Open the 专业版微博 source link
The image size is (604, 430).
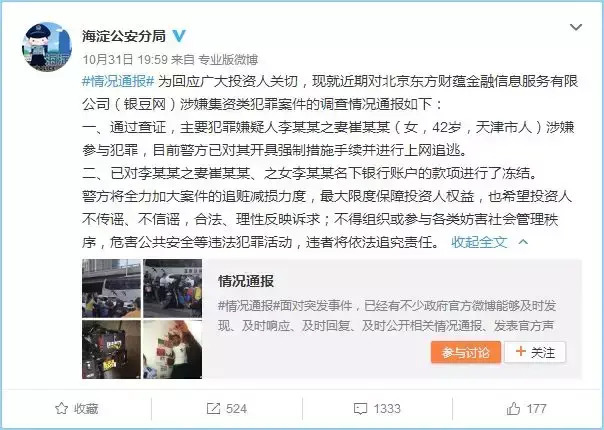[x=228, y=59]
